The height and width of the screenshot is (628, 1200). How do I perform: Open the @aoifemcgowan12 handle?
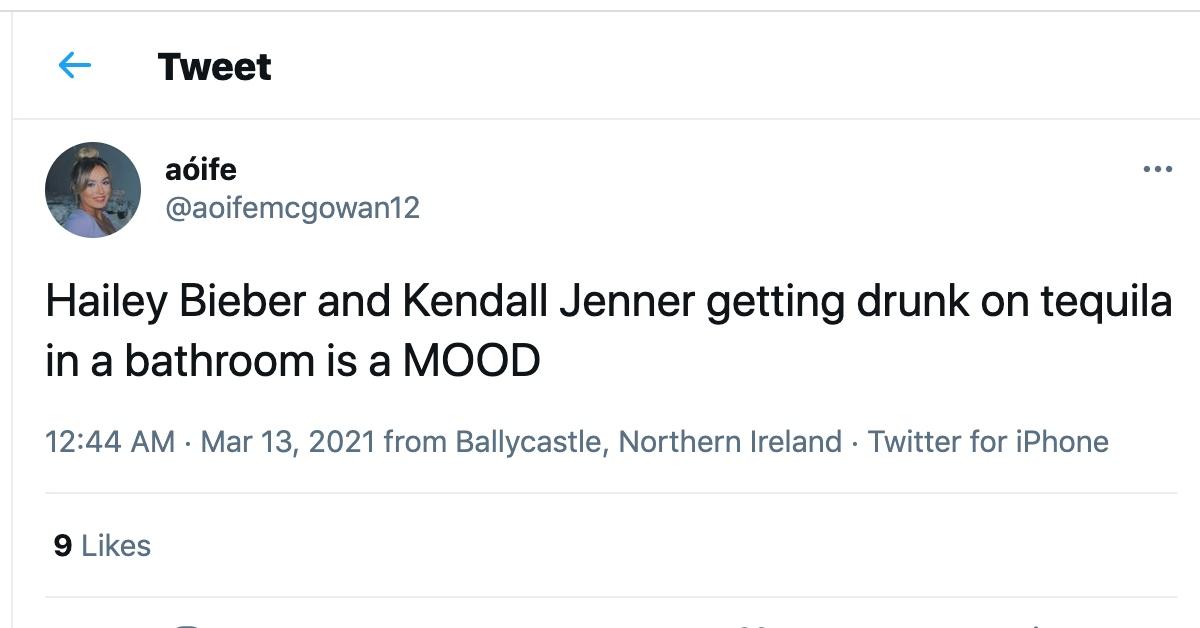292,208
